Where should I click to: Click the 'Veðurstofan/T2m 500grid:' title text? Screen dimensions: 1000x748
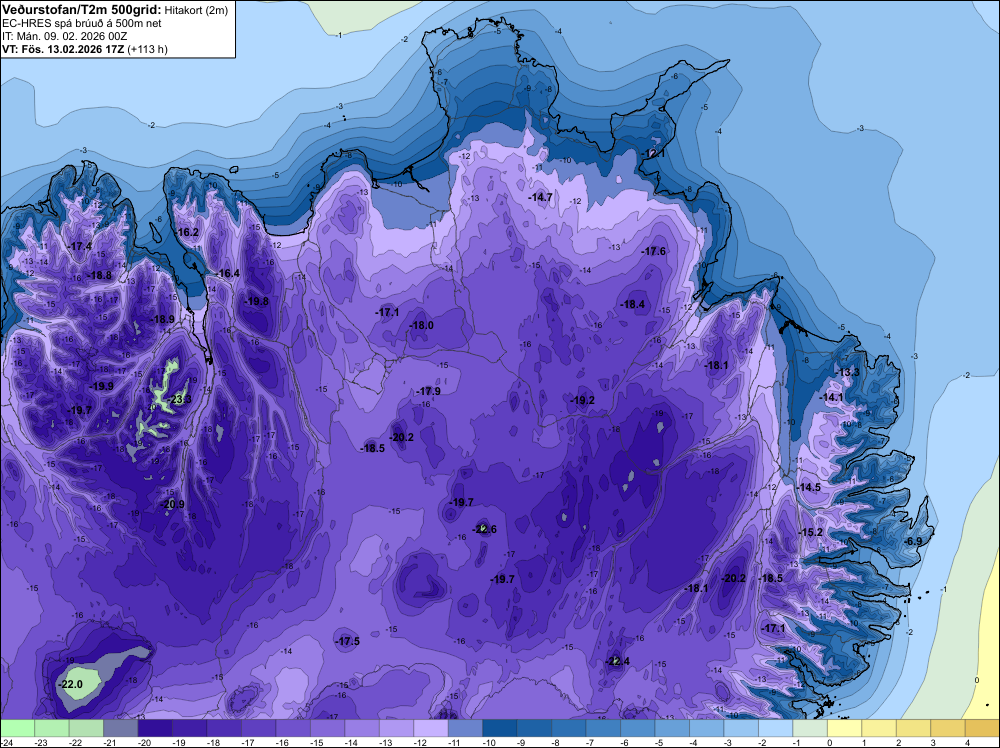(x=82, y=9)
